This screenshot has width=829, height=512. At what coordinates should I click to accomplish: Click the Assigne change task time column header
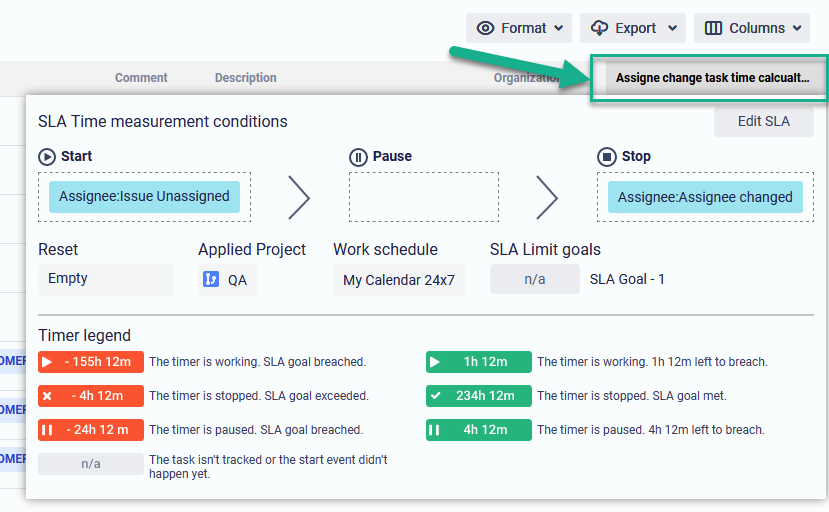pyautogui.click(x=711, y=78)
